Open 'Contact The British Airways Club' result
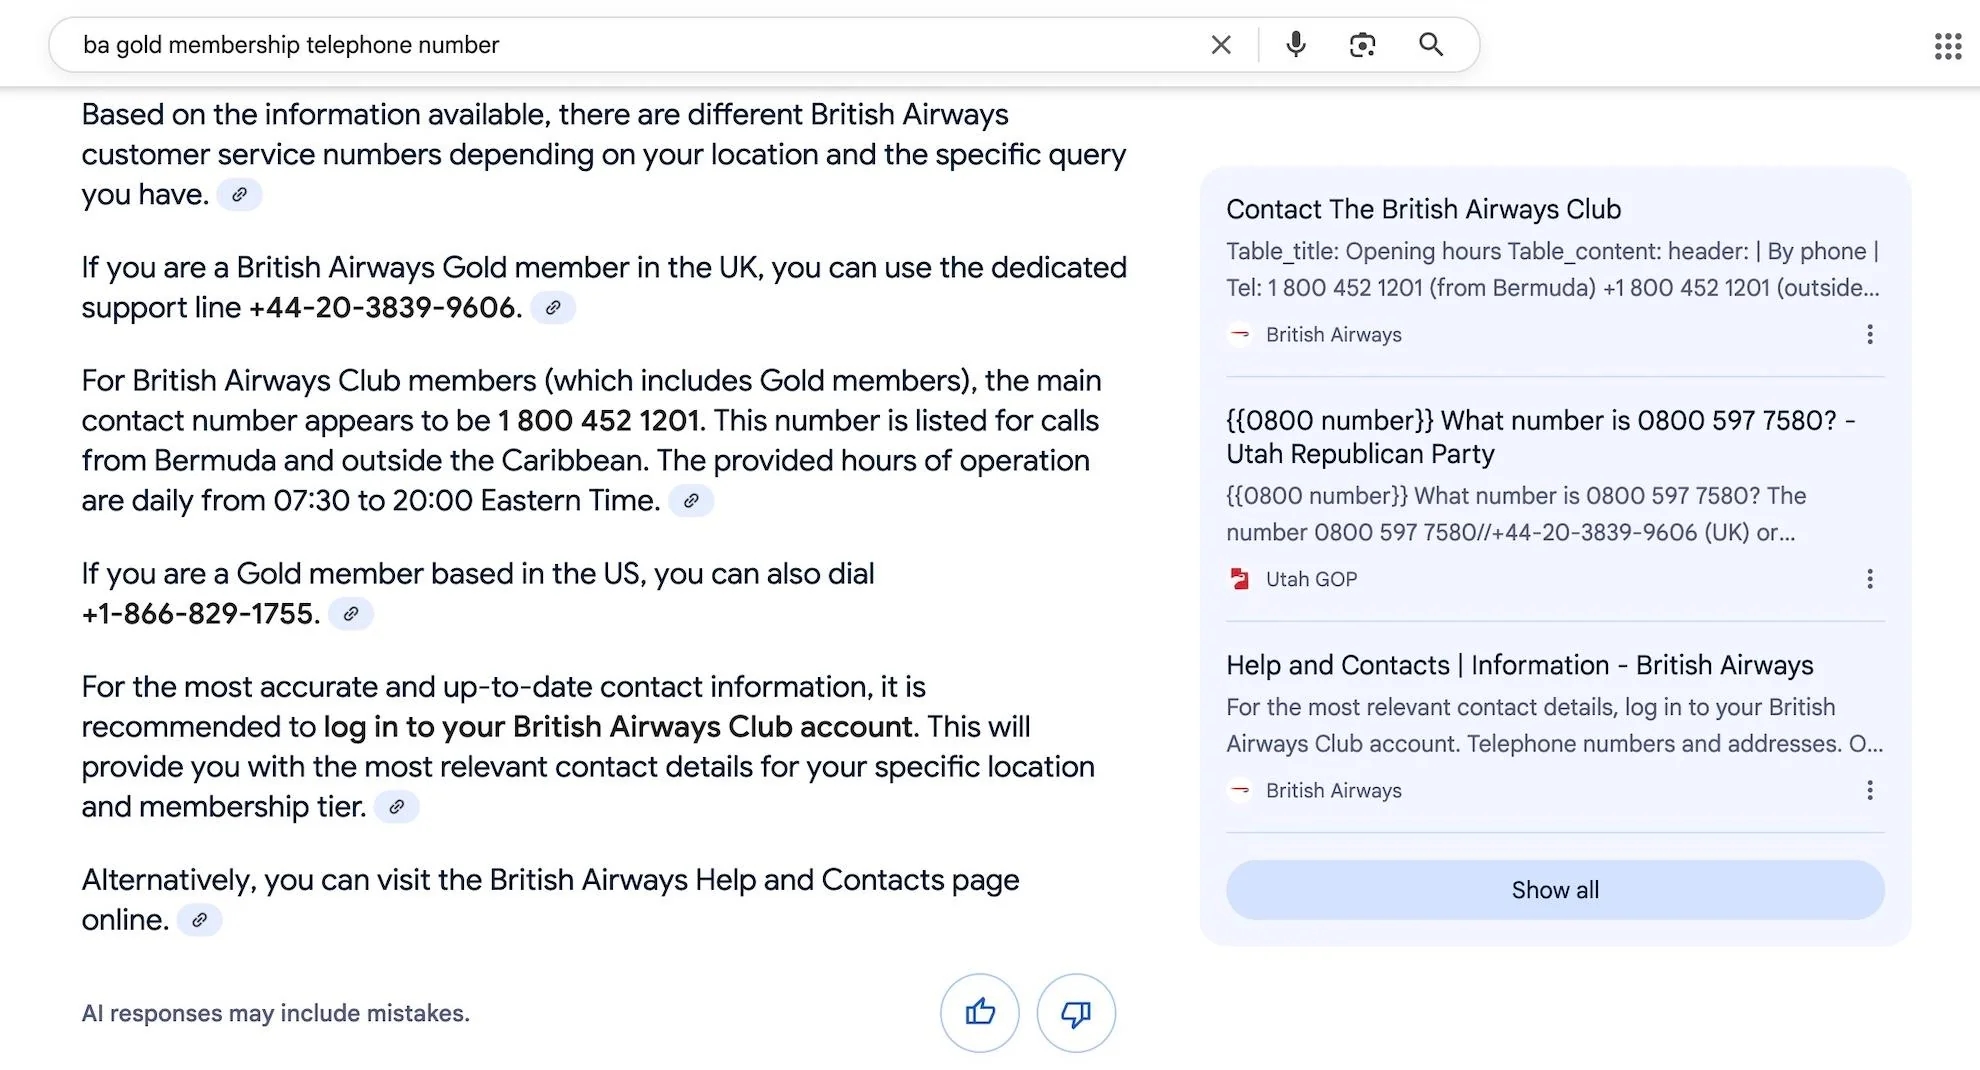 pos(1424,209)
